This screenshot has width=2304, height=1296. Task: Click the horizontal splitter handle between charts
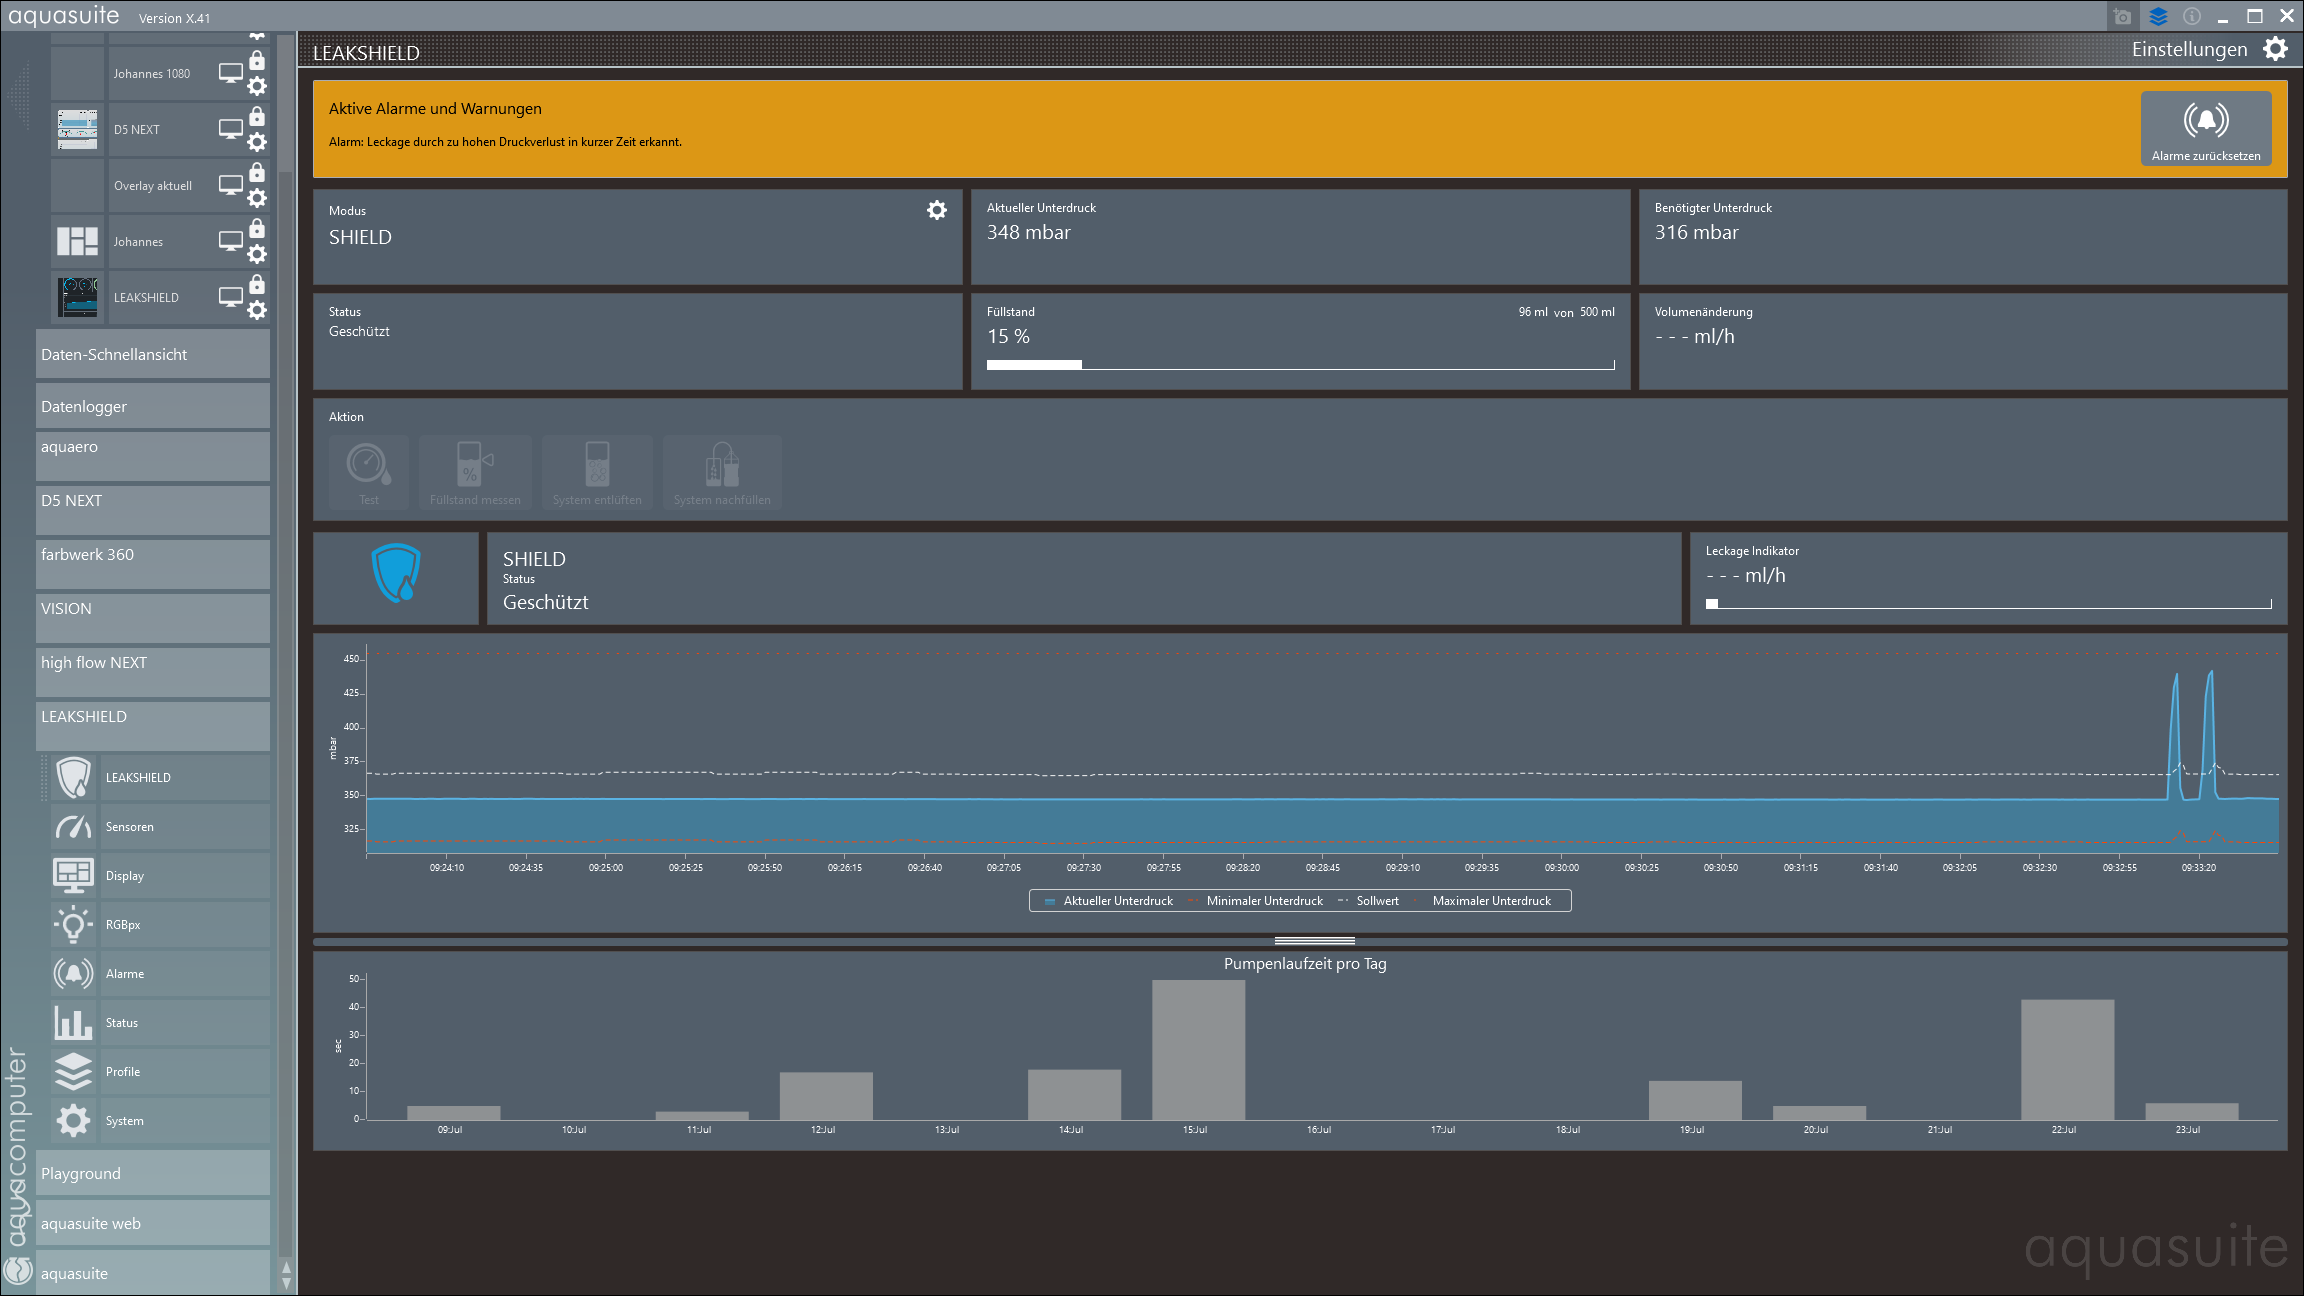[x=1314, y=941]
